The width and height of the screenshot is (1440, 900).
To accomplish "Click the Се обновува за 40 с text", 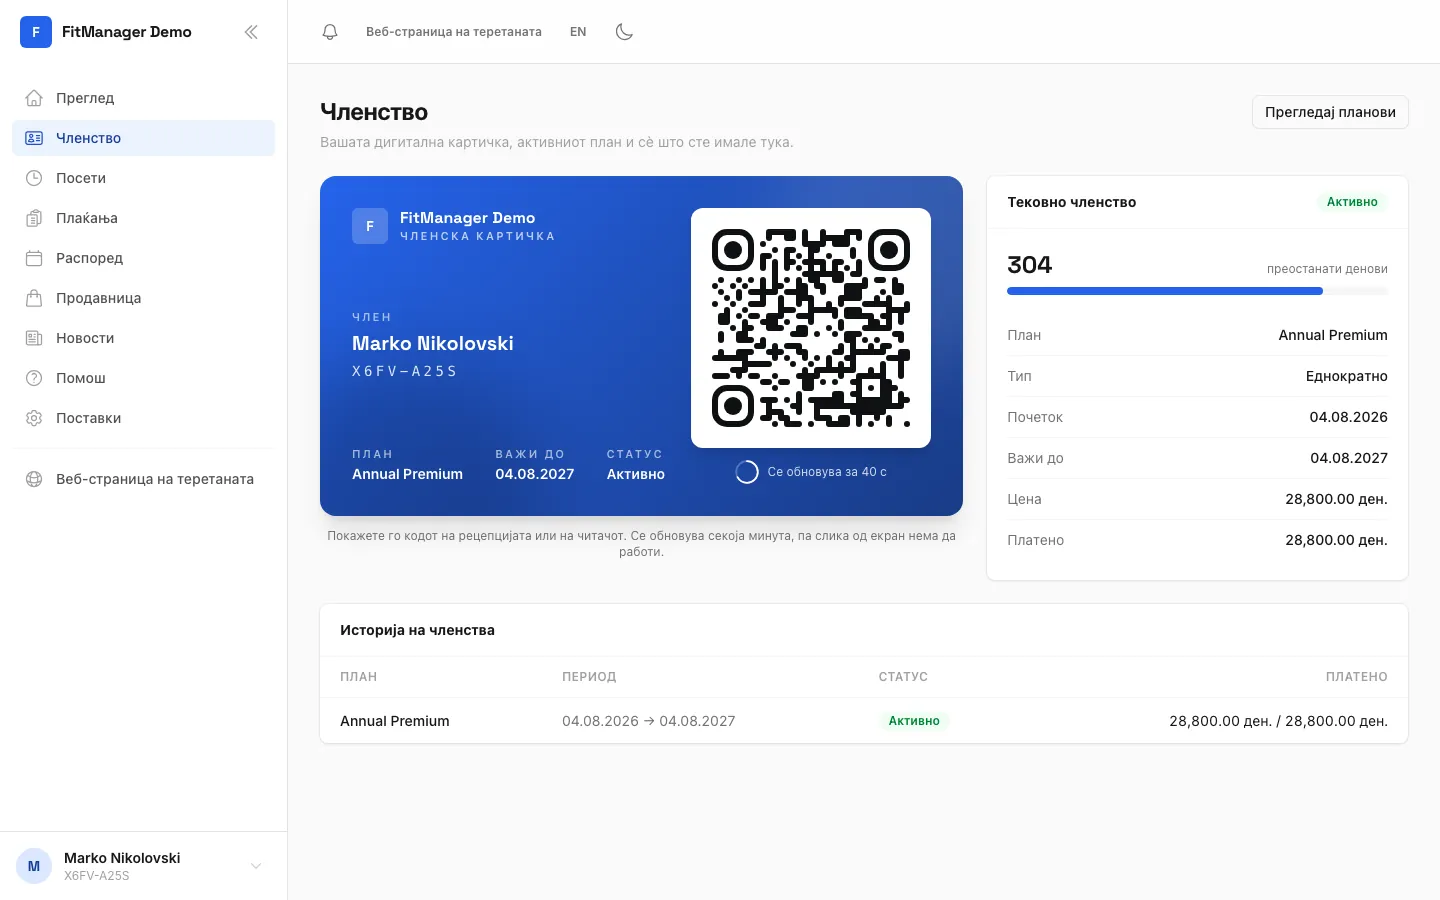I will [x=827, y=472].
